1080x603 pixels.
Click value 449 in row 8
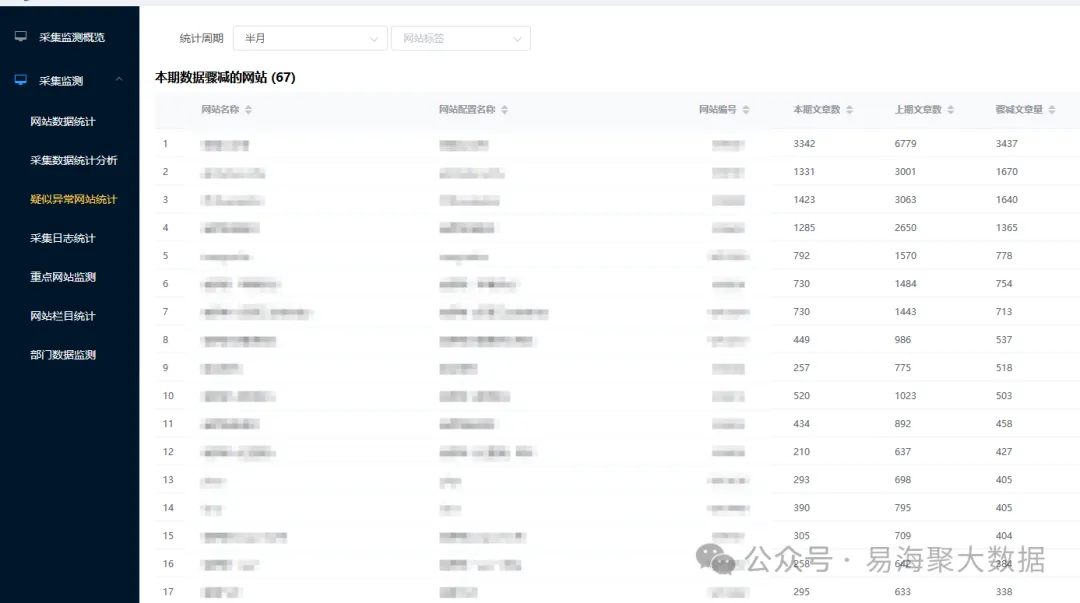pyautogui.click(x=801, y=340)
